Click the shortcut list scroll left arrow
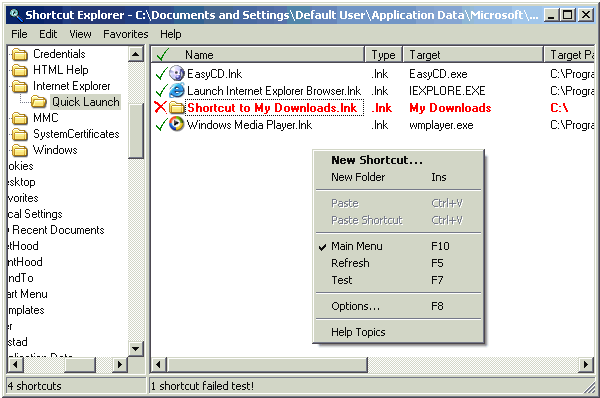 tap(159, 364)
